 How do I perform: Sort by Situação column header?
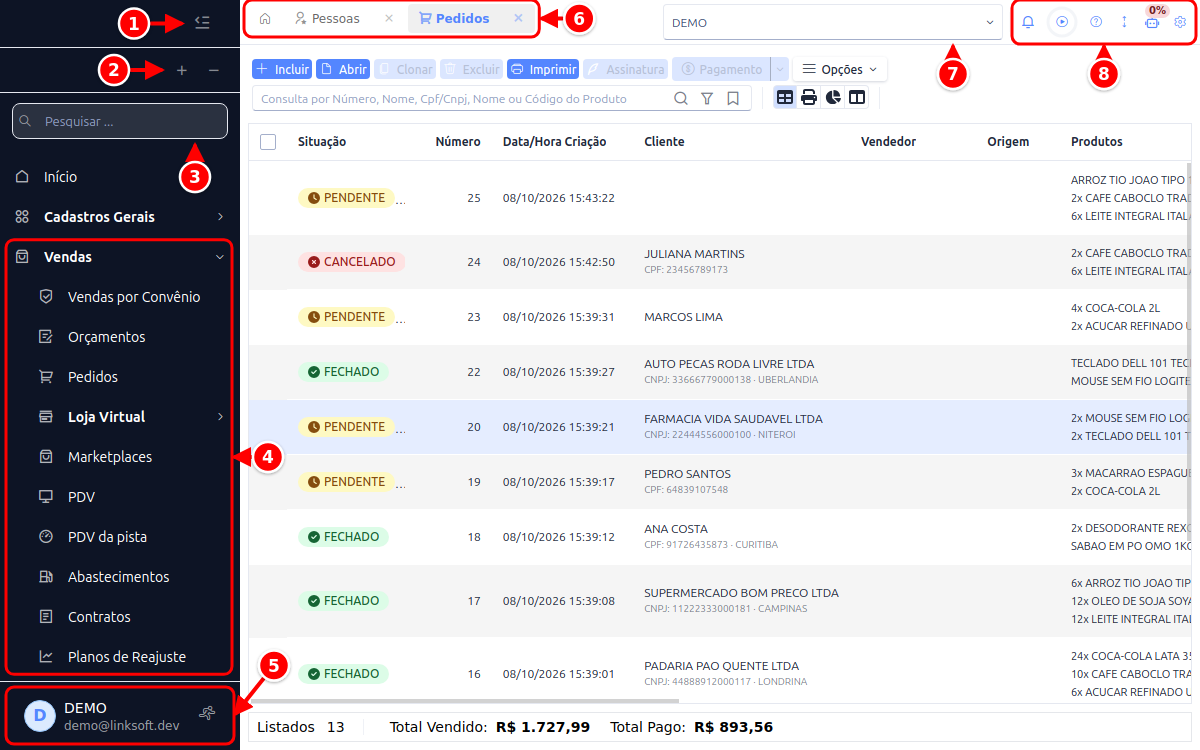tap(322, 142)
